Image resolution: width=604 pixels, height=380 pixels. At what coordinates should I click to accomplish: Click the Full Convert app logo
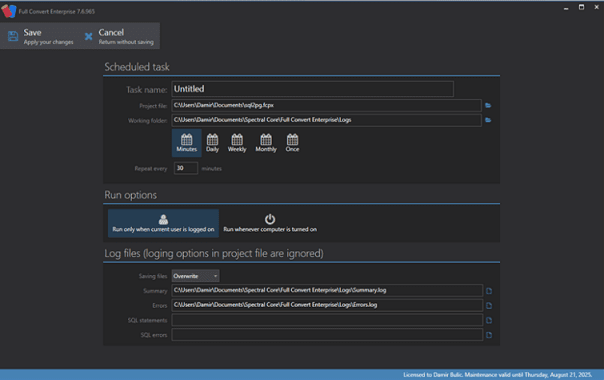(x=8, y=11)
